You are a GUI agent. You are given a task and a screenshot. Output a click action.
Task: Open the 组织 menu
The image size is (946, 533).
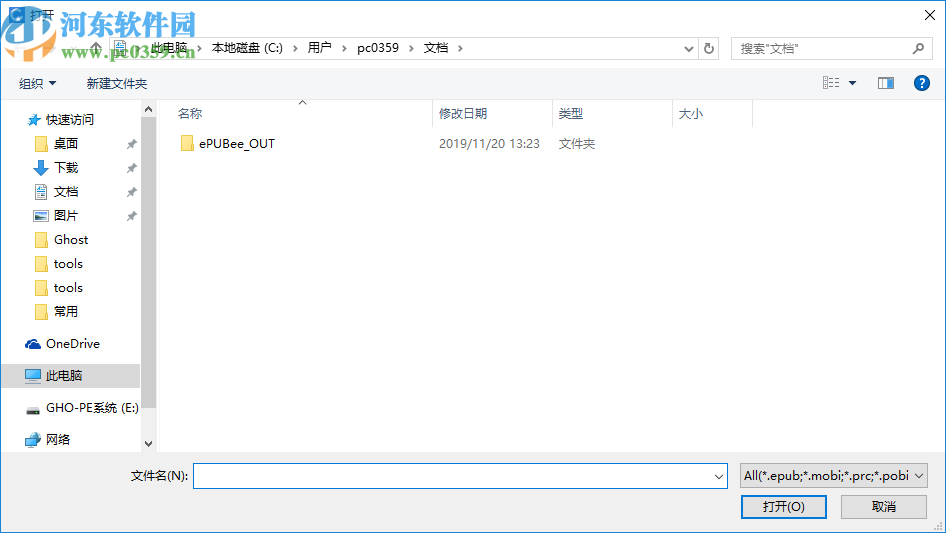(37, 83)
